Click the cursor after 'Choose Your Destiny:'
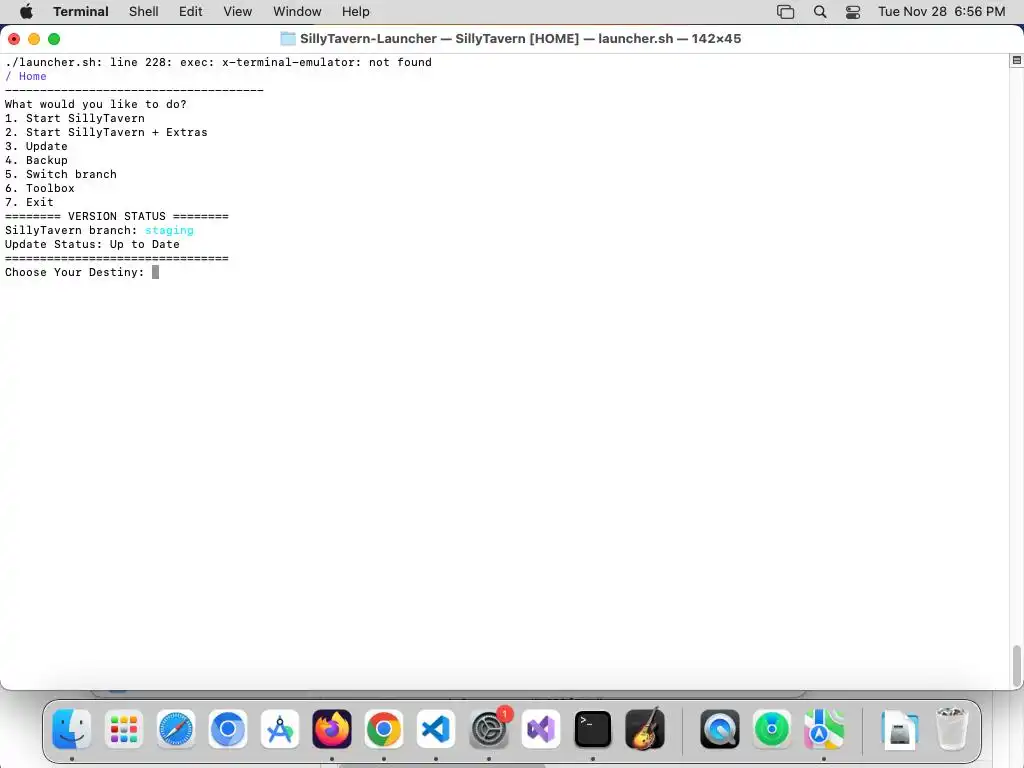 coord(155,272)
